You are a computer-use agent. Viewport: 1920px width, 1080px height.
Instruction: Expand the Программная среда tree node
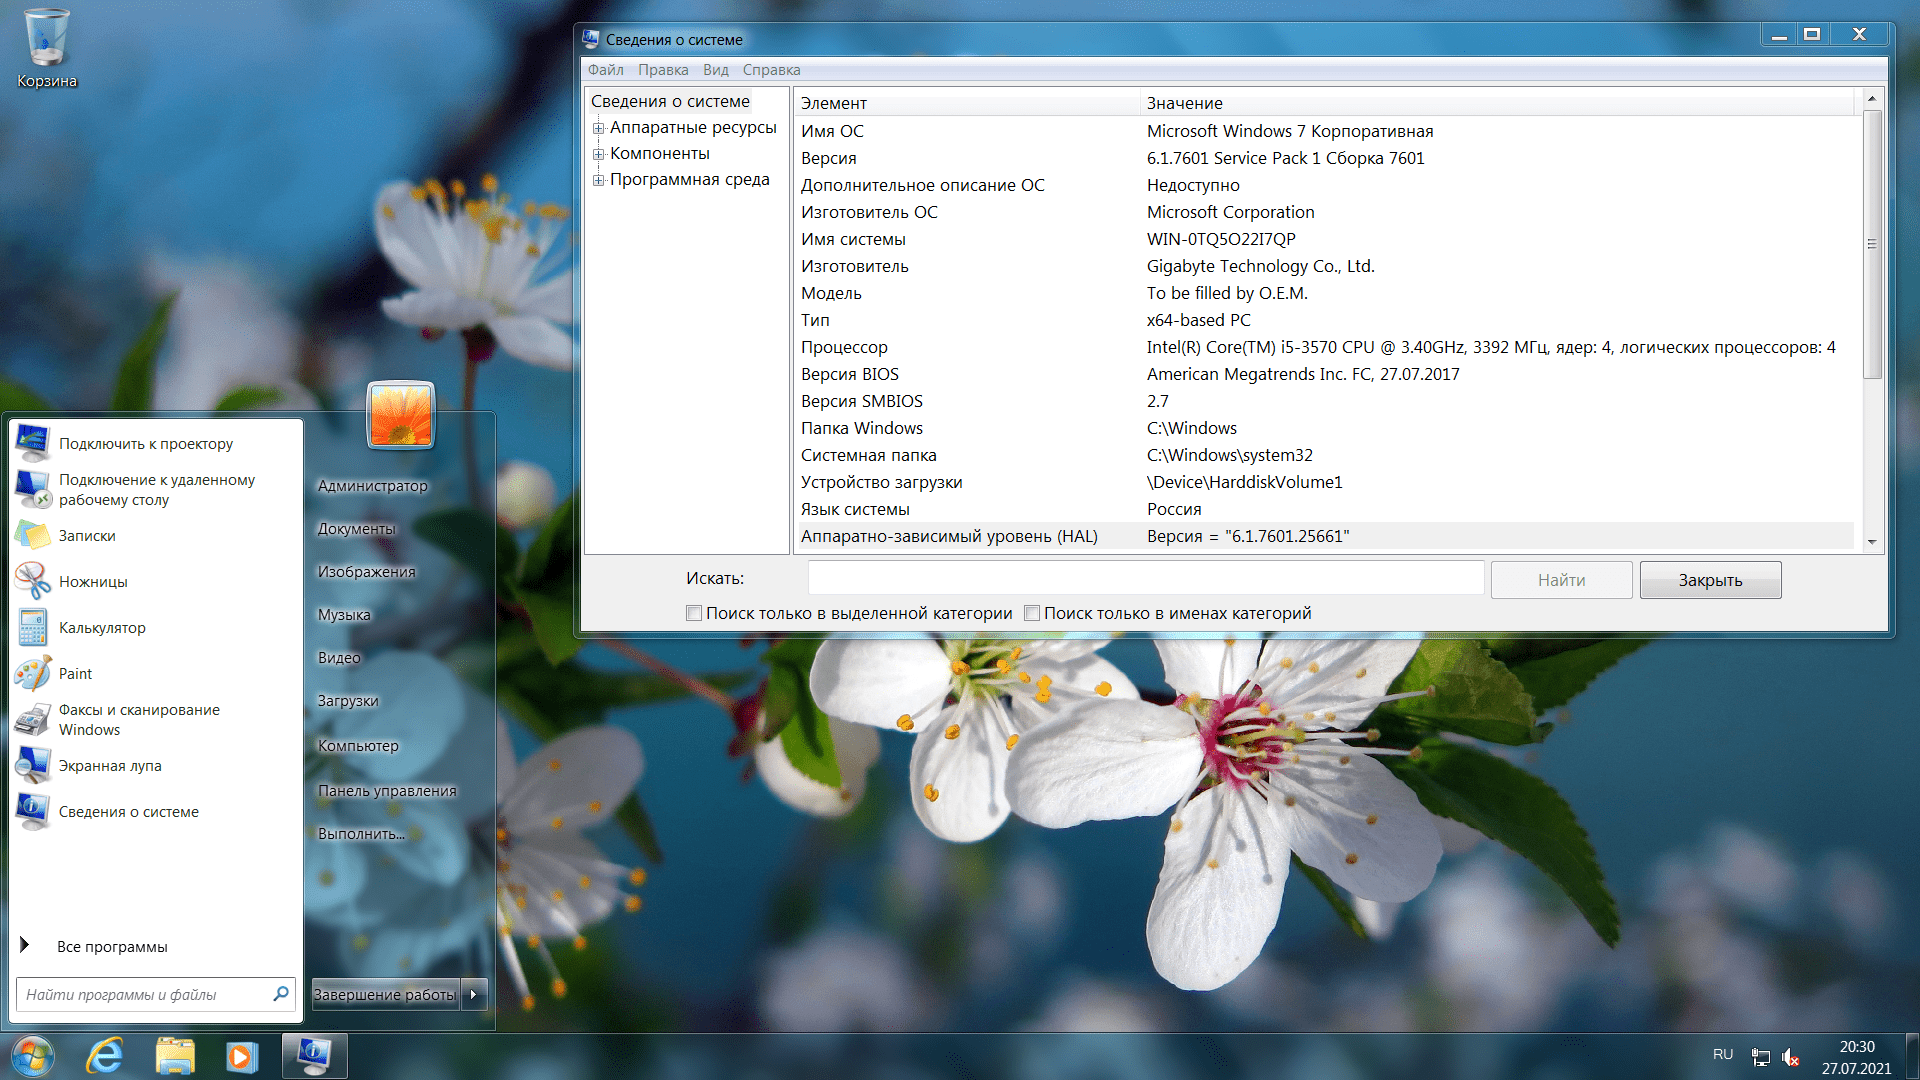point(598,180)
